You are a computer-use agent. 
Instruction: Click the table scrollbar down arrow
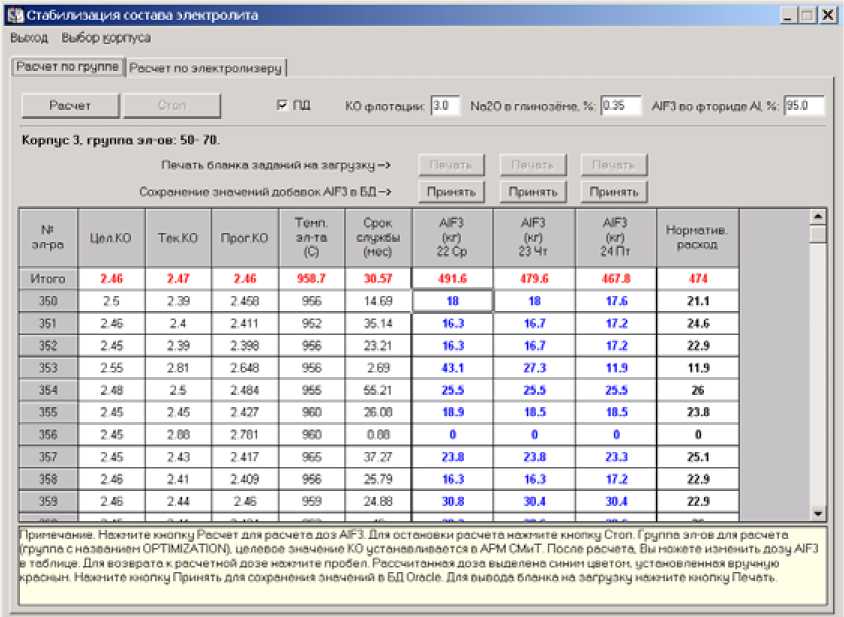pos(817,513)
